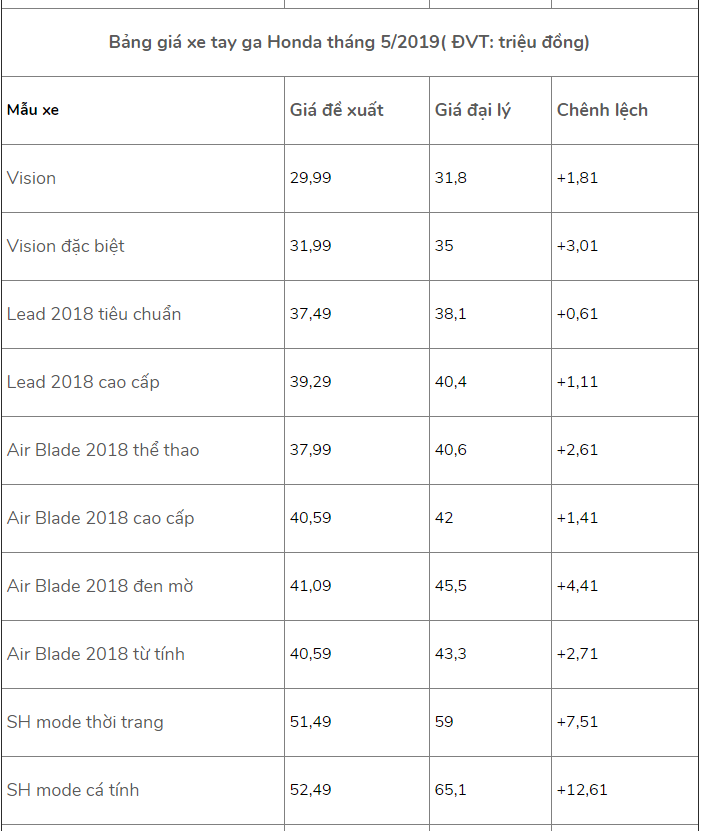Click the "Mẫu xe" column header
Image resolution: width=705 pixels, height=831 pixels.
(x=33, y=110)
